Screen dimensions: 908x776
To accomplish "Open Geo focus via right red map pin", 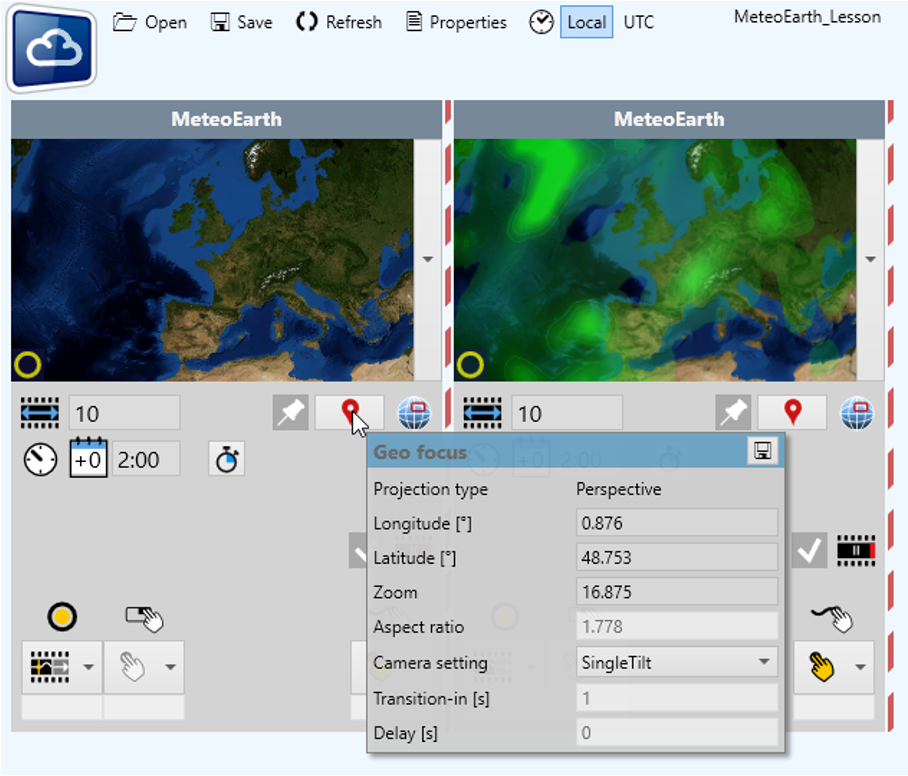I will (792, 413).
